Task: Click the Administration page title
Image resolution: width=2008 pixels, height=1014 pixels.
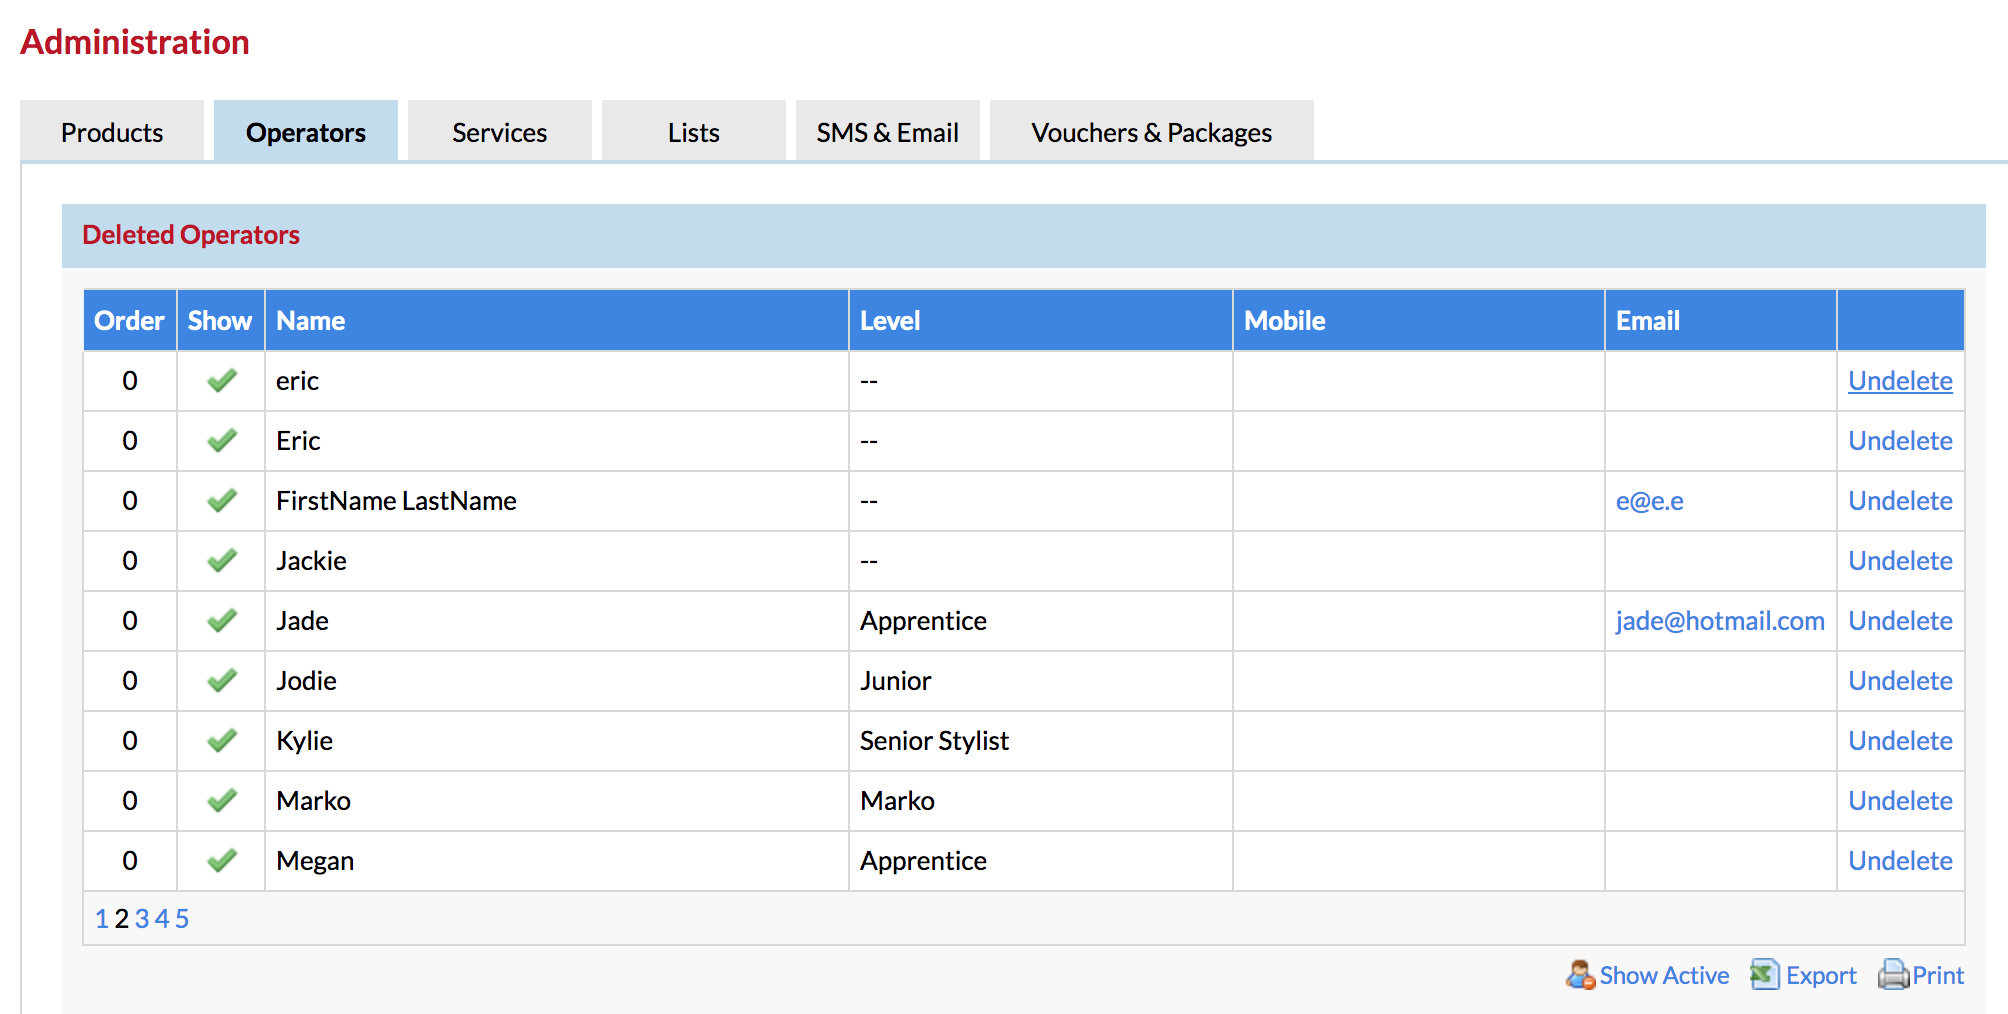Action: point(135,42)
